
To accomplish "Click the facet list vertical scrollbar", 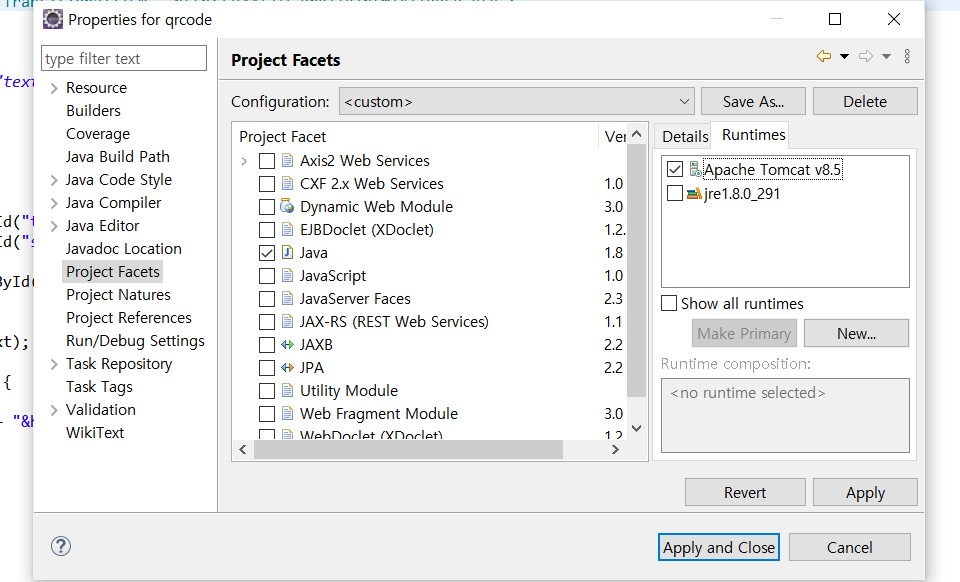I will (637, 270).
